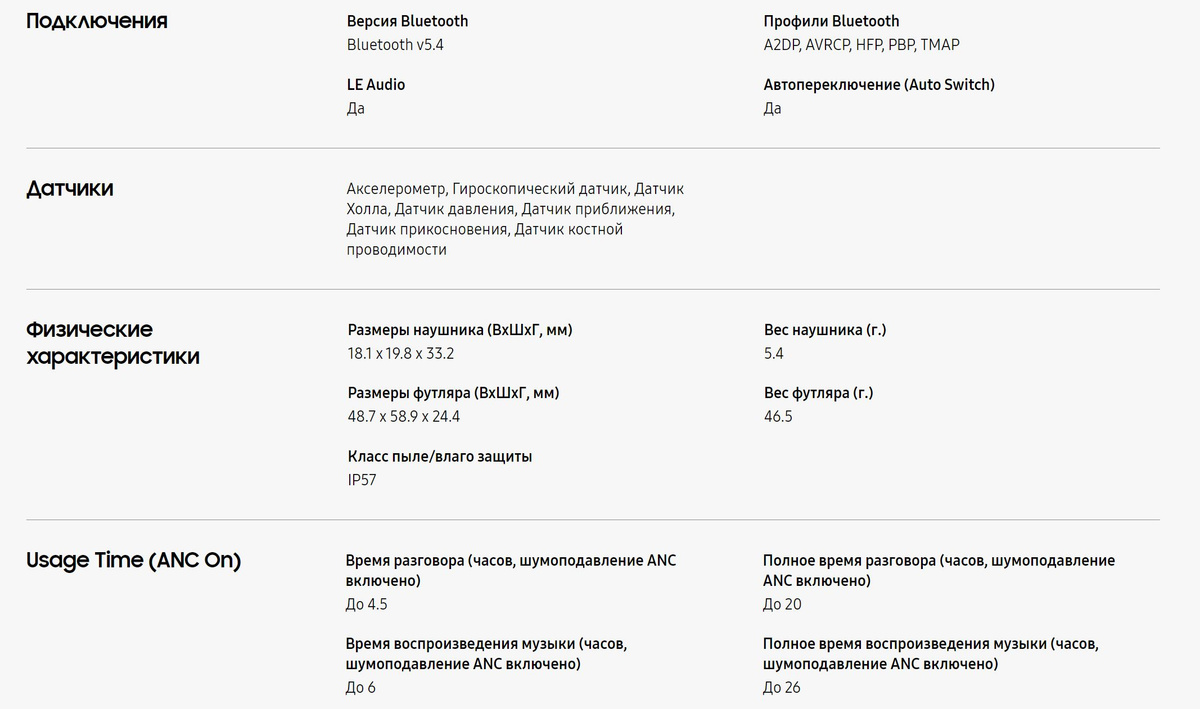The height and width of the screenshot is (709, 1200).
Task: Click the Вес футляра 46.5 value
Action: point(778,416)
